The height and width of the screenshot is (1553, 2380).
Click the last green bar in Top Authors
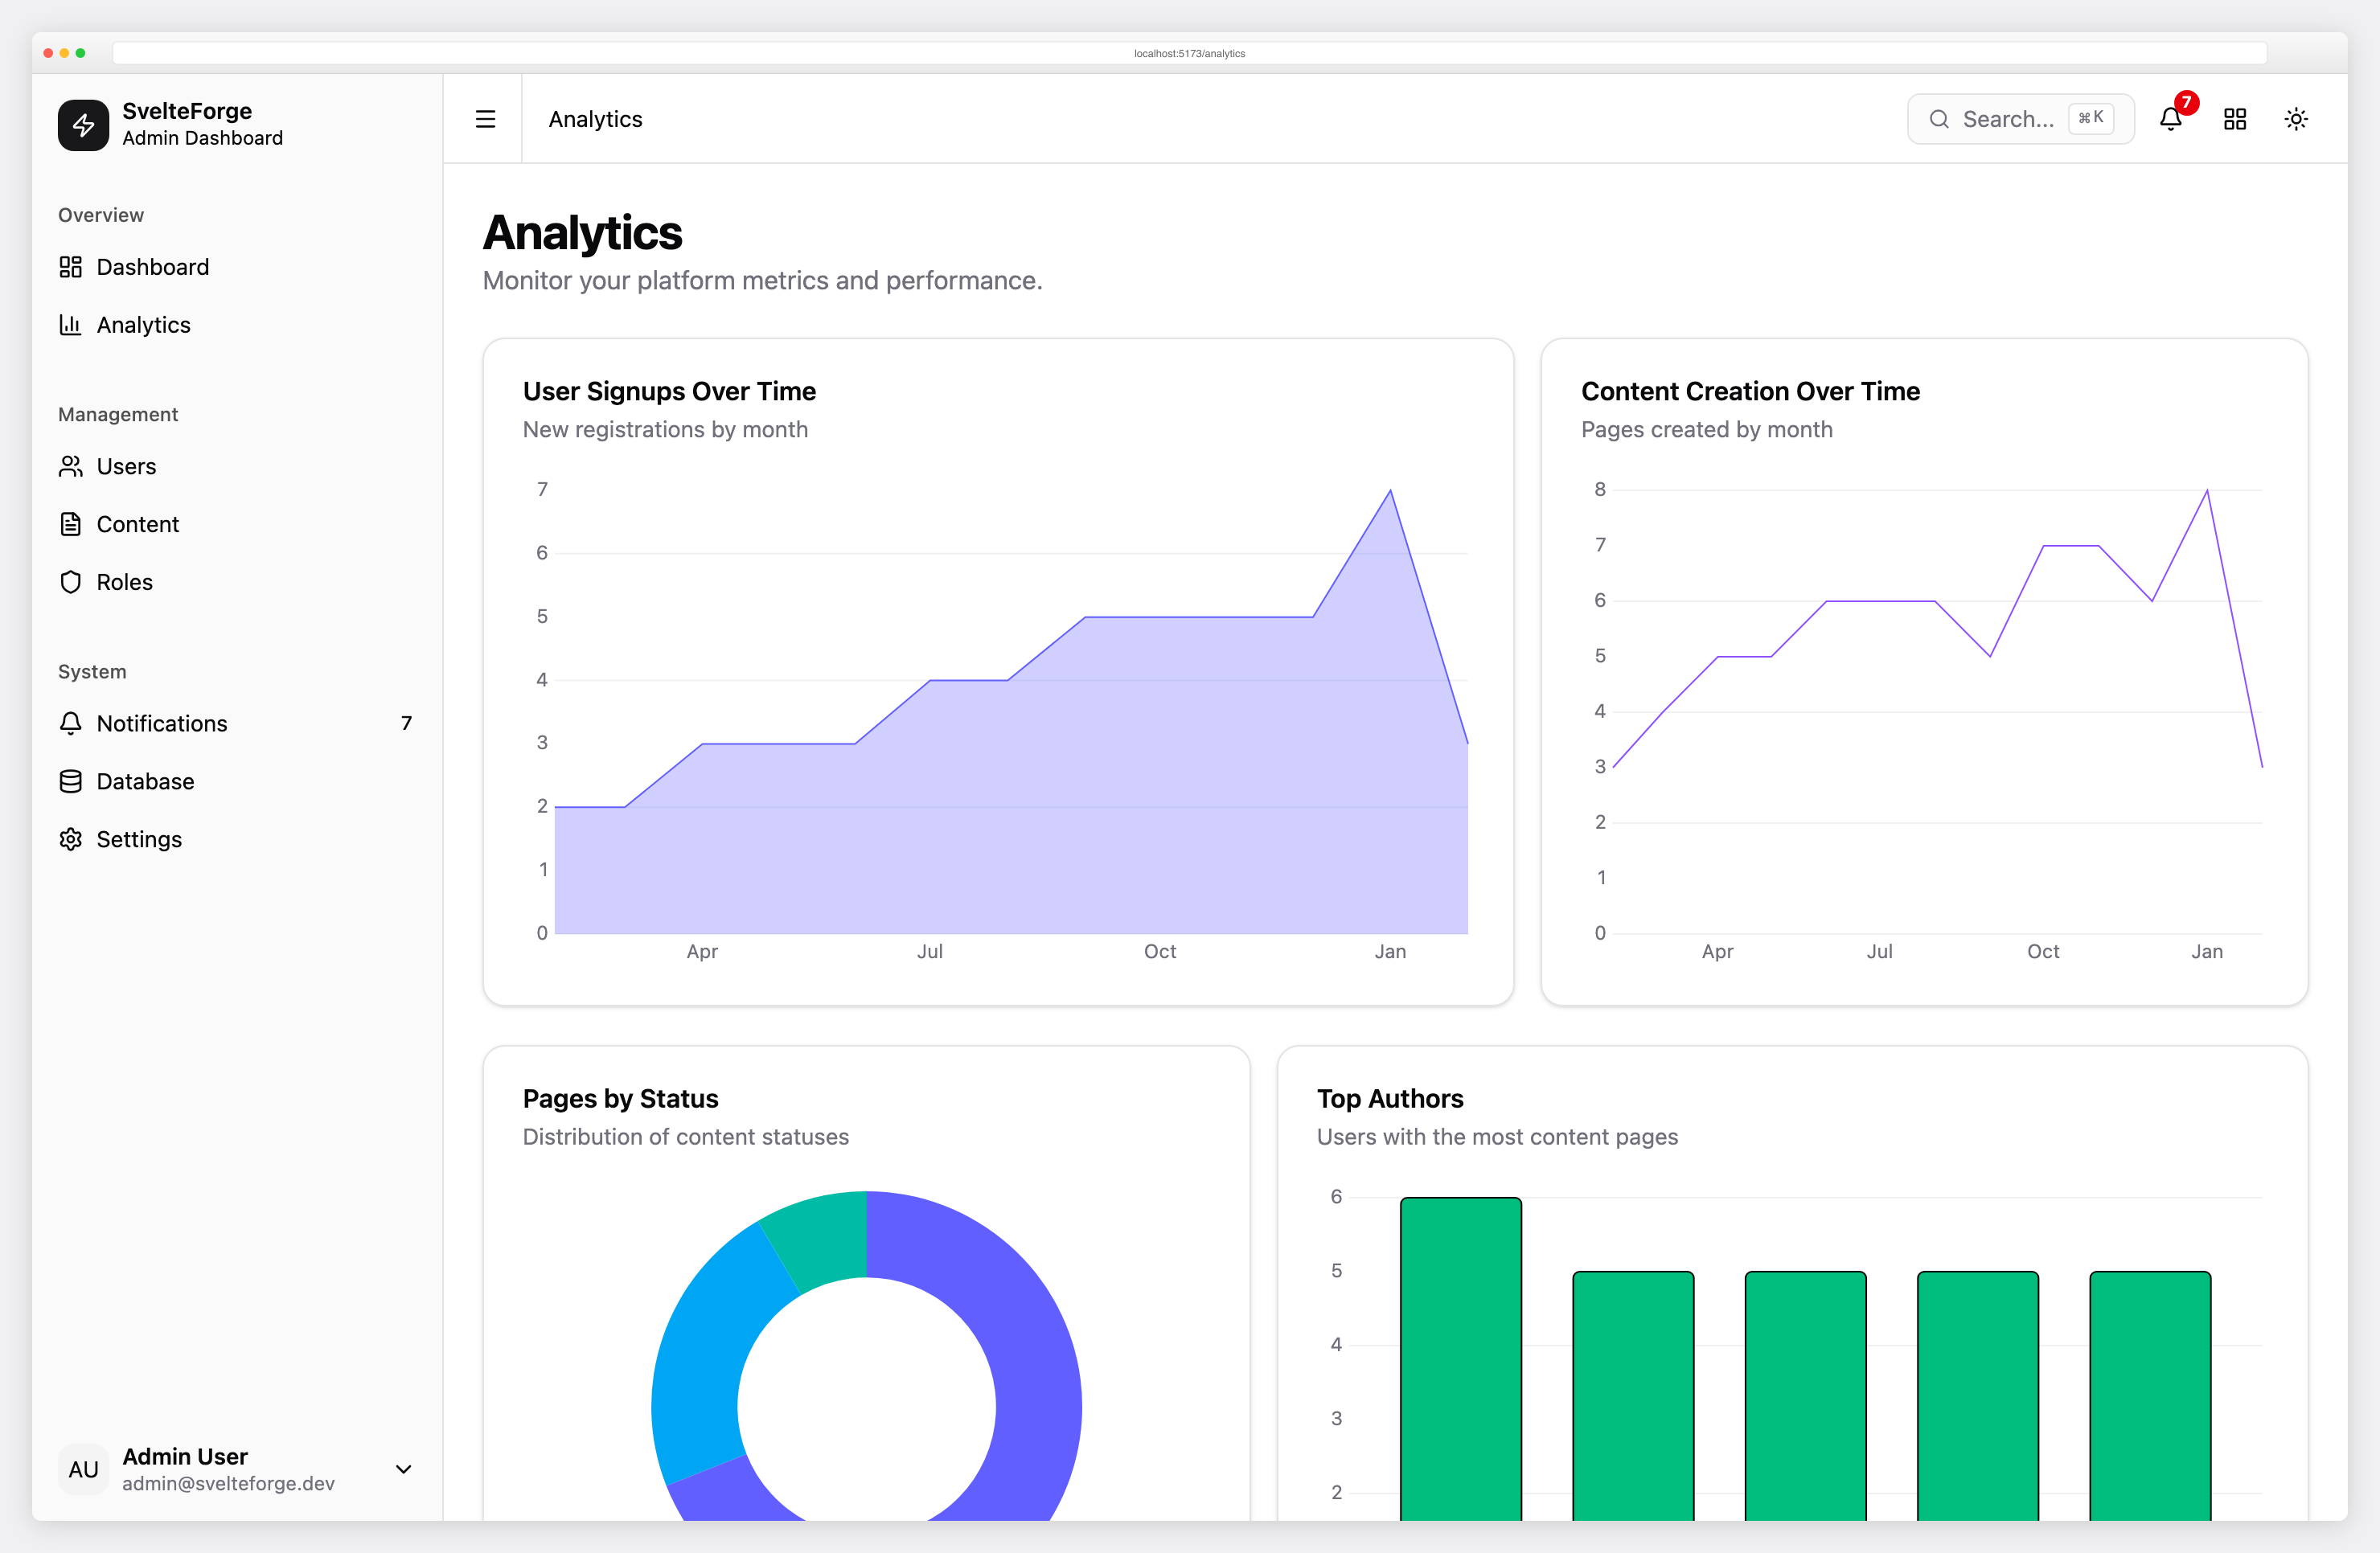tap(2150, 1396)
